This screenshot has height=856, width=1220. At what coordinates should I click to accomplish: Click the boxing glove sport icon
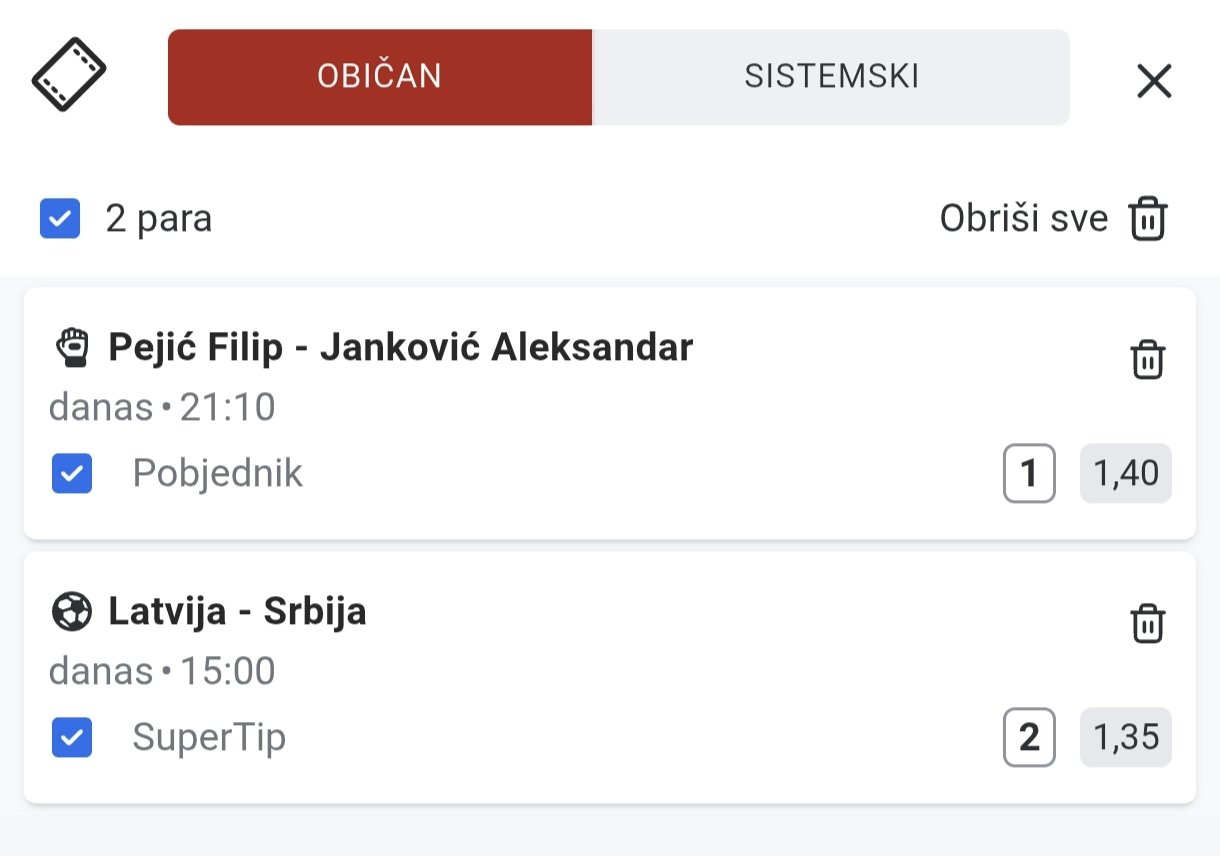(x=72, y=348)
